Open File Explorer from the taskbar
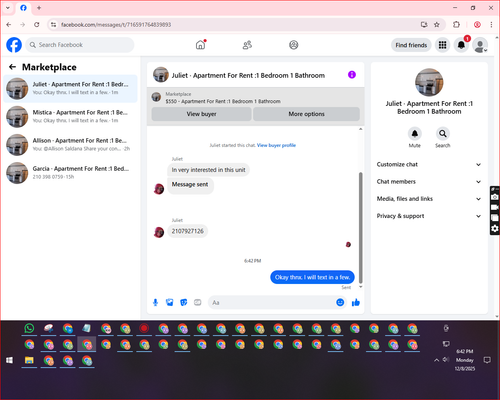 coord(29,360)
